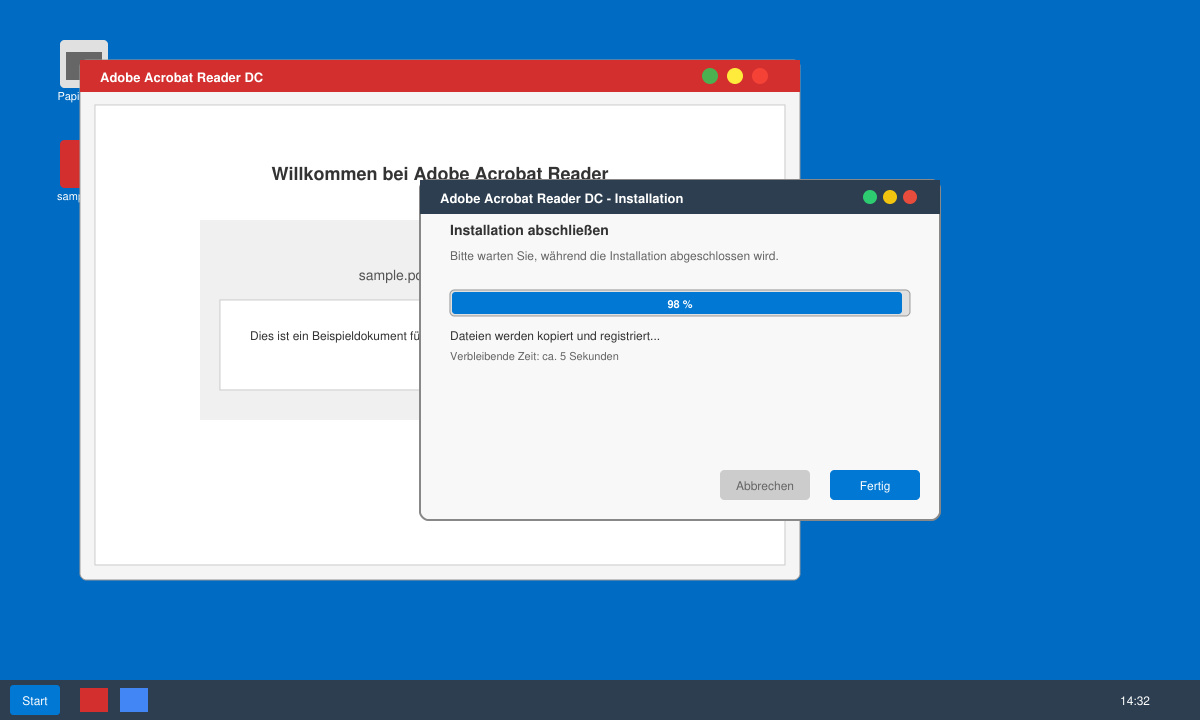This screenshot has height=720, width=1200.
Task: Click the installer dialog title bar text
Action: pyautogui.click(x=562, y=198)
